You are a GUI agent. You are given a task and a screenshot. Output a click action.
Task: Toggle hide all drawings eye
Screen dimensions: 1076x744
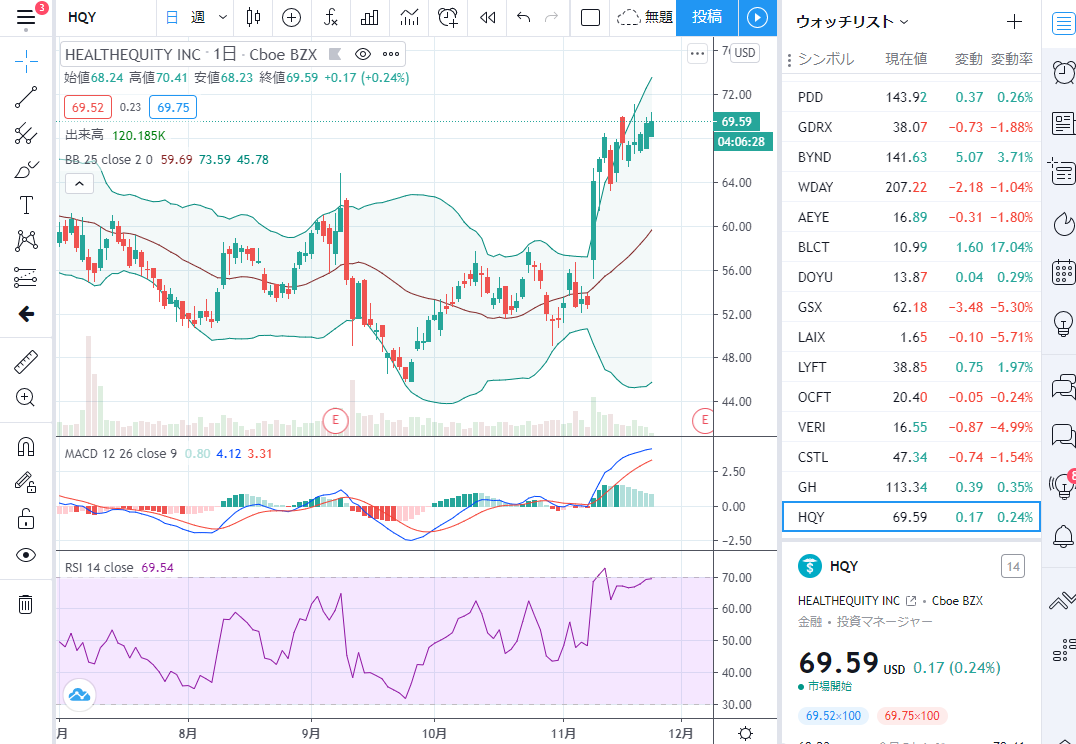tap(26, 555)
